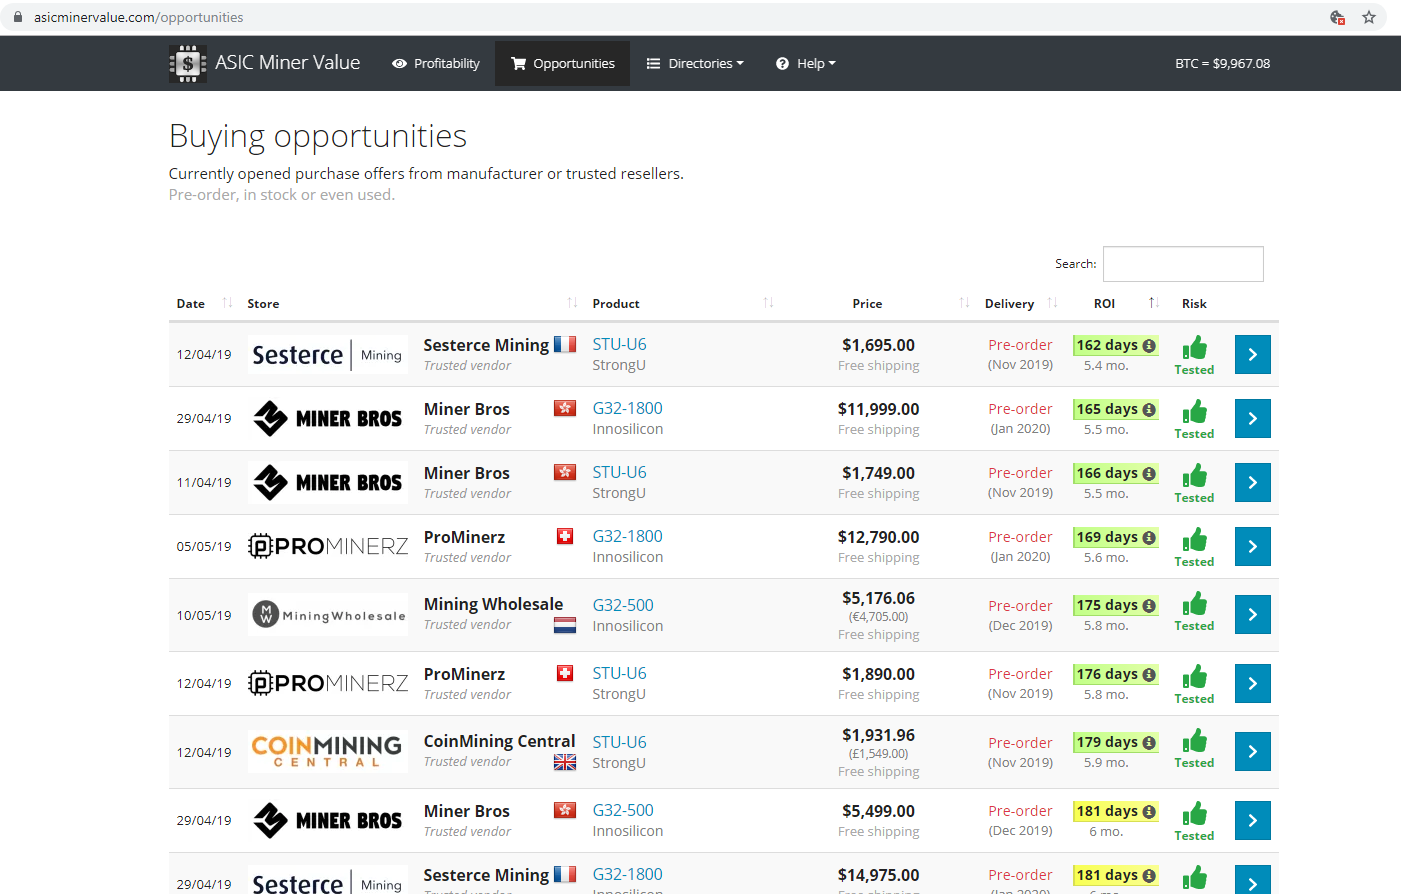Expand the Directories dropdown menu
Image resolution: width=1401 pixels, height=894 pixels.
coord(695,63)
